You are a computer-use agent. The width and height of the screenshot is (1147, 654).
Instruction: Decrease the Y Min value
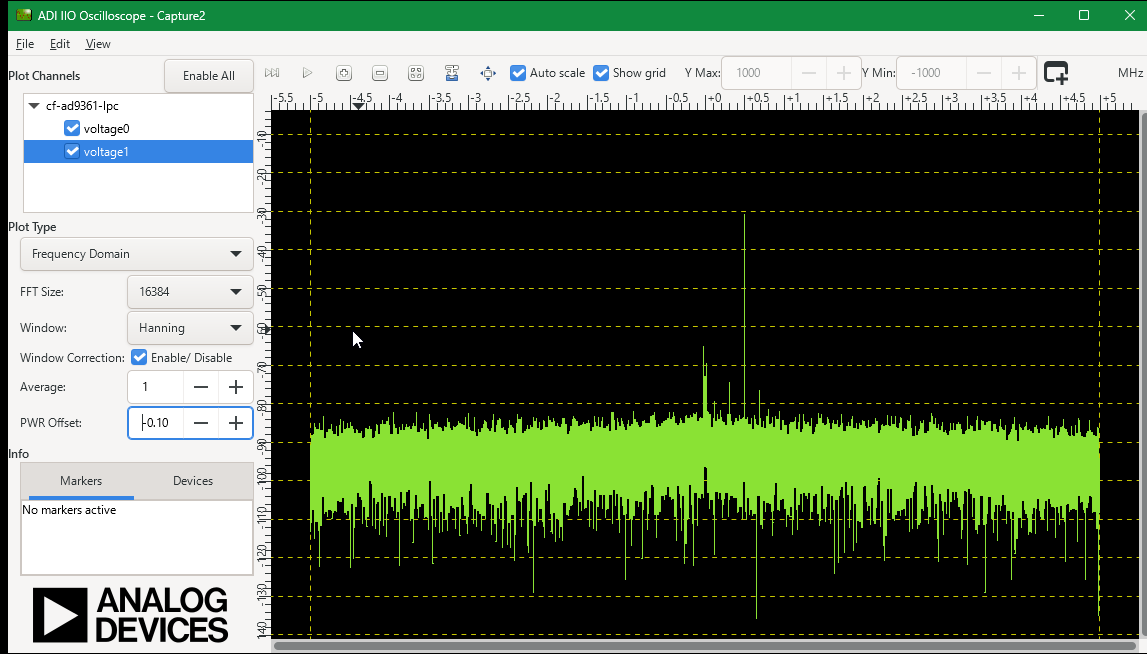(984, 73)
